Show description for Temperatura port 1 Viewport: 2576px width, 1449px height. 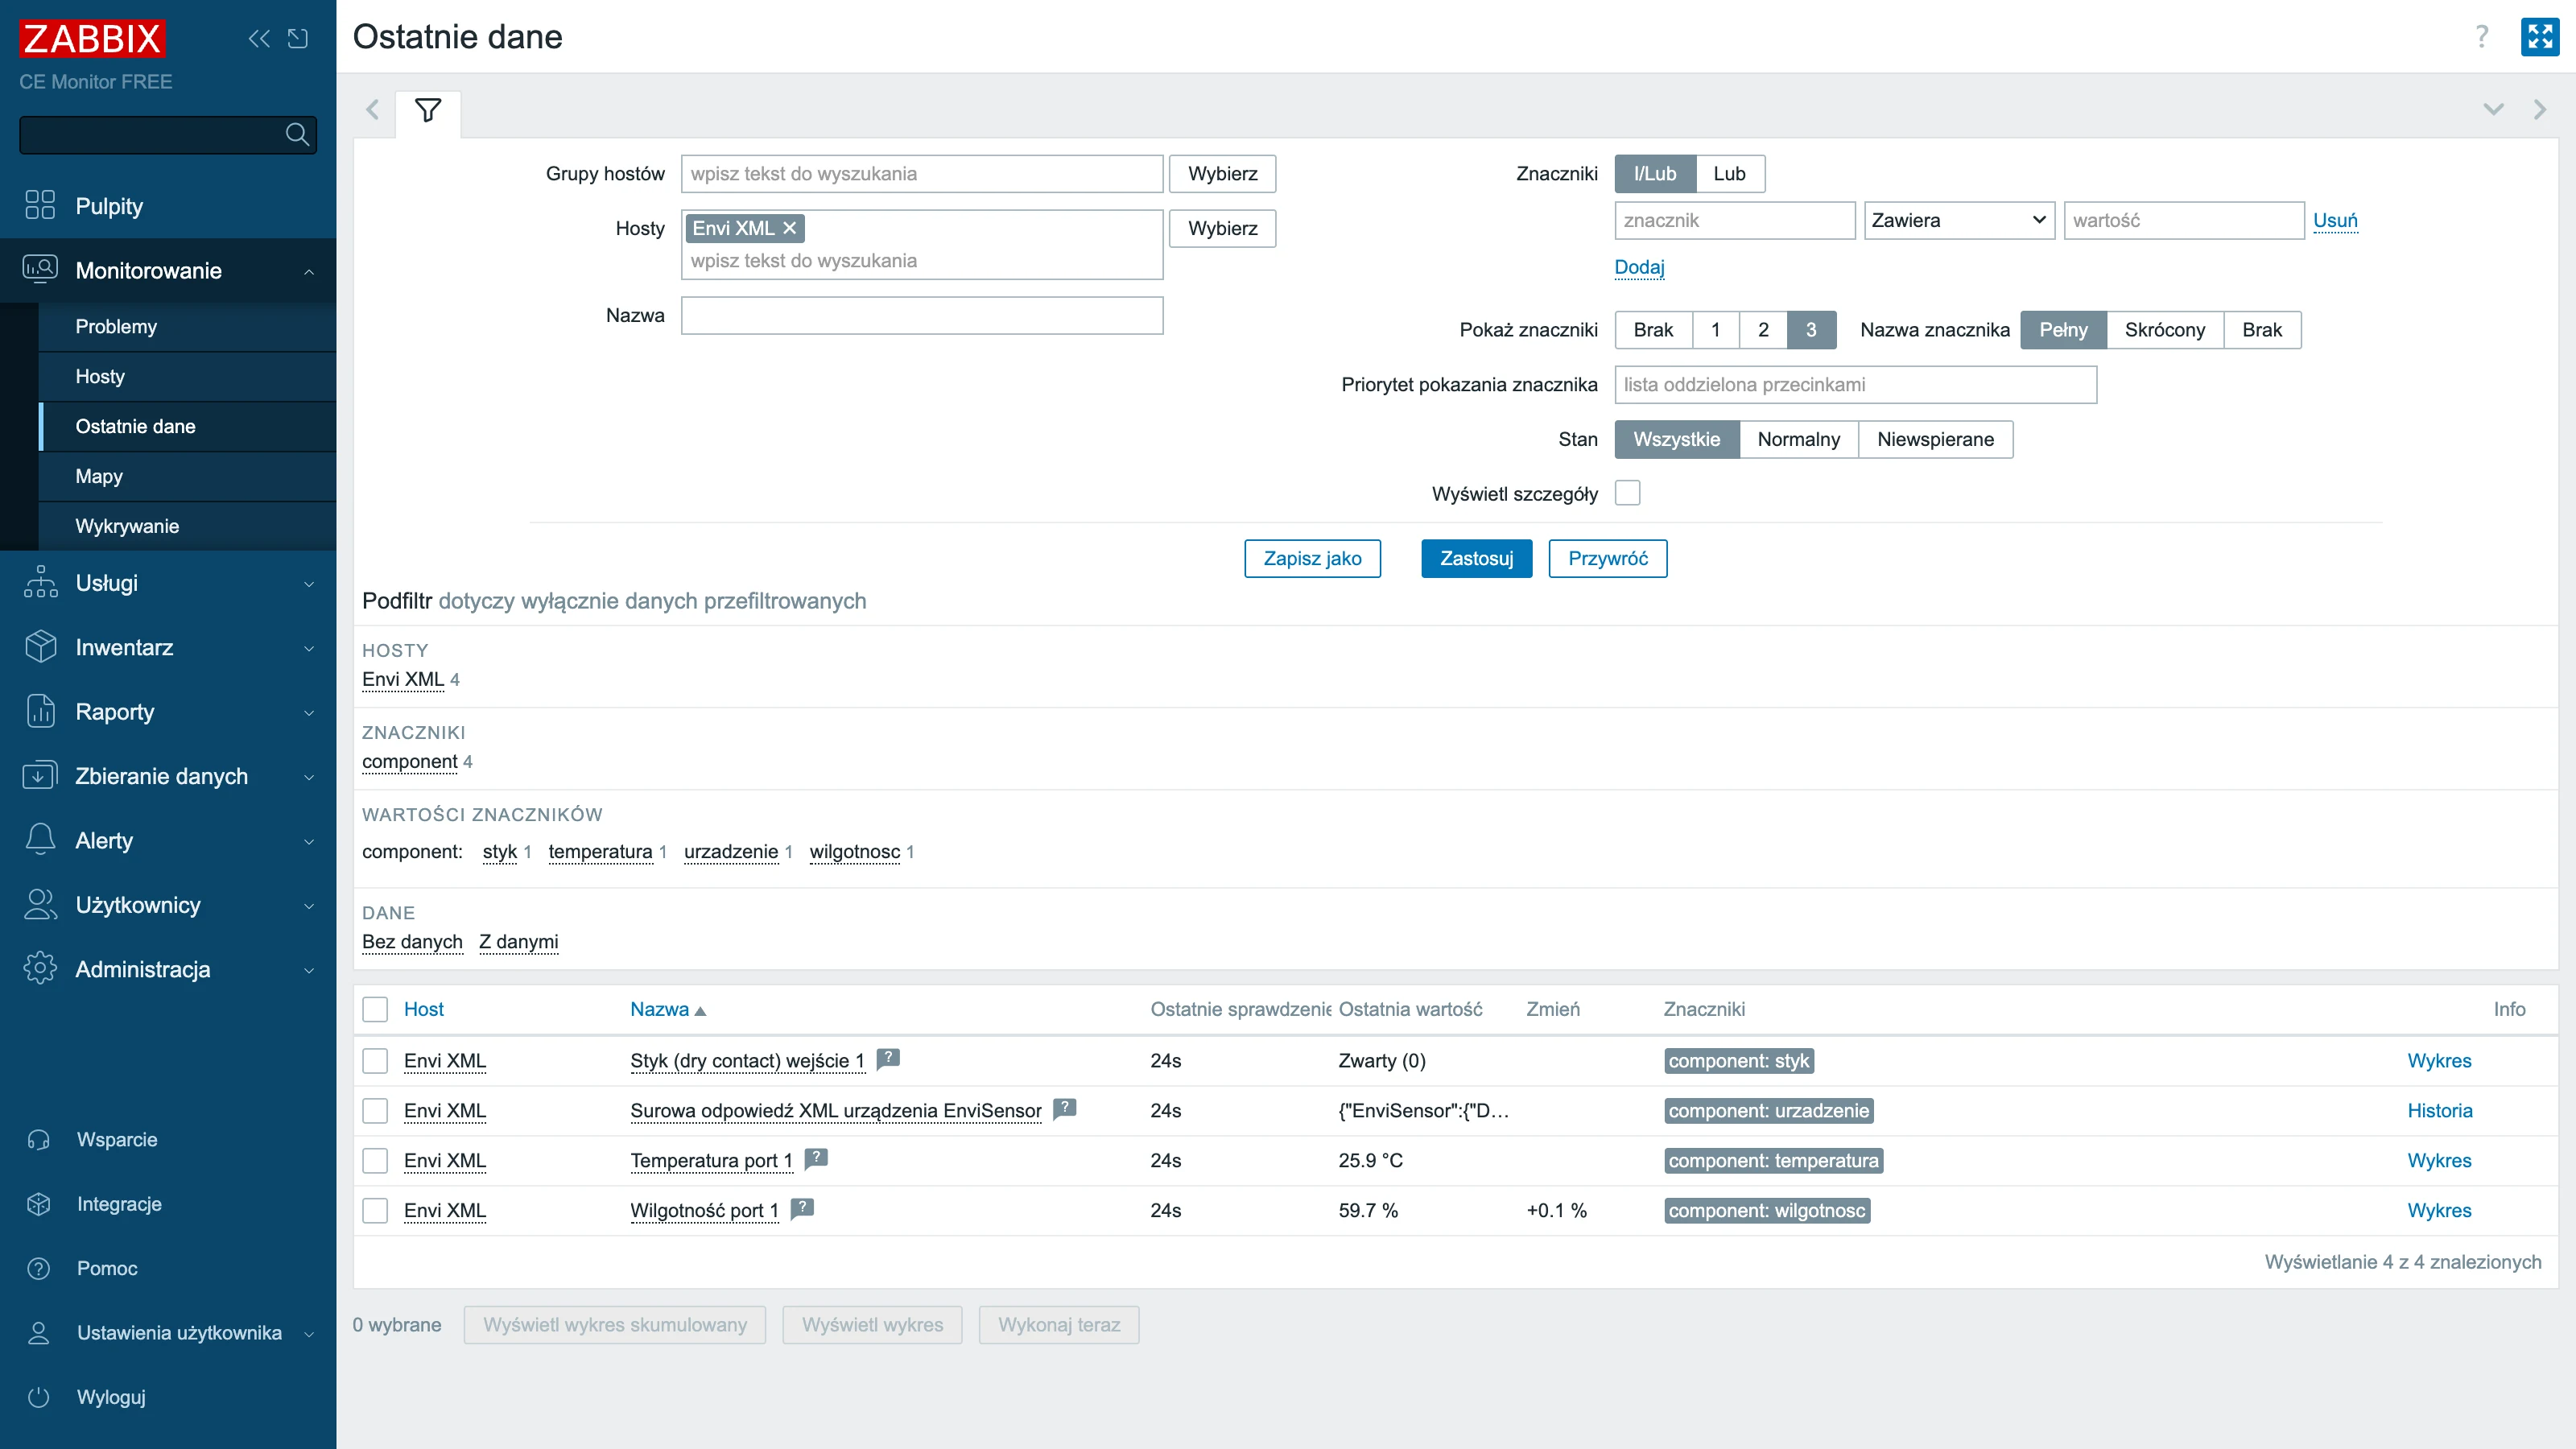coord(816,1158)
